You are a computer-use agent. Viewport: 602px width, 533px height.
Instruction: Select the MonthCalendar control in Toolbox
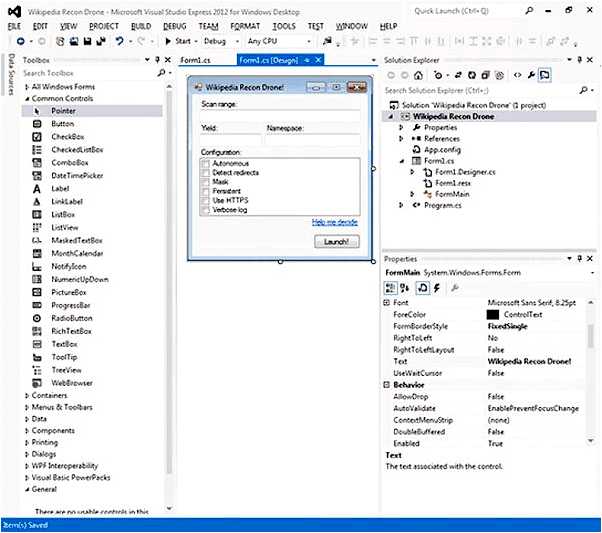pos(77,253)
